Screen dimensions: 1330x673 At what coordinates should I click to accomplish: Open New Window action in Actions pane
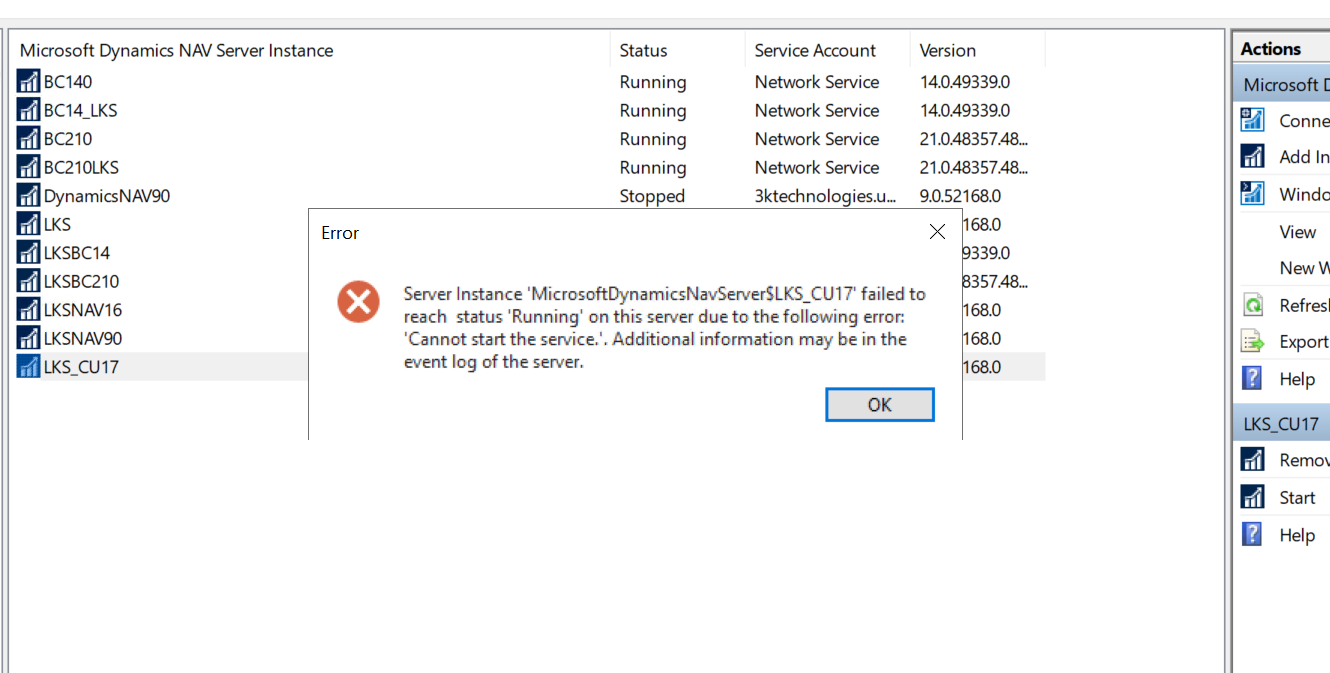click(x=1304, y=268)
